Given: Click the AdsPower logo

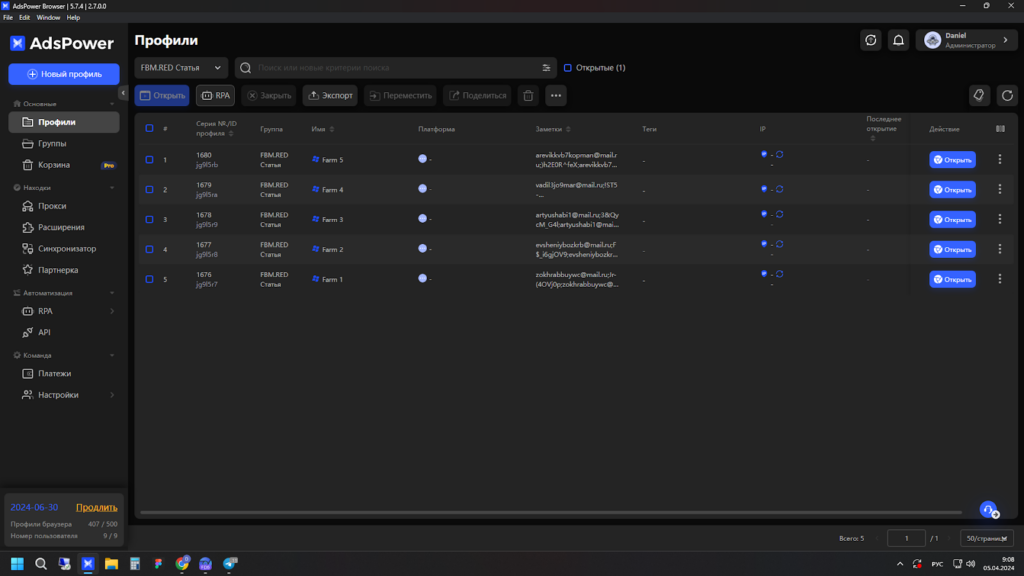Looking at the screenshot, I should 62,43.
